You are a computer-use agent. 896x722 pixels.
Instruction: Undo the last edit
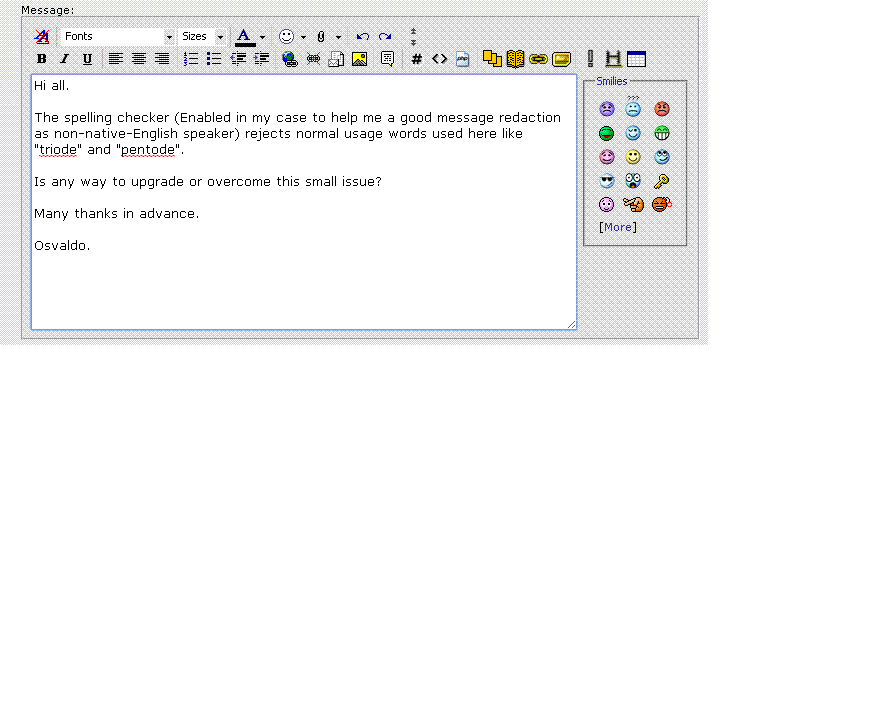coord(362,37)
